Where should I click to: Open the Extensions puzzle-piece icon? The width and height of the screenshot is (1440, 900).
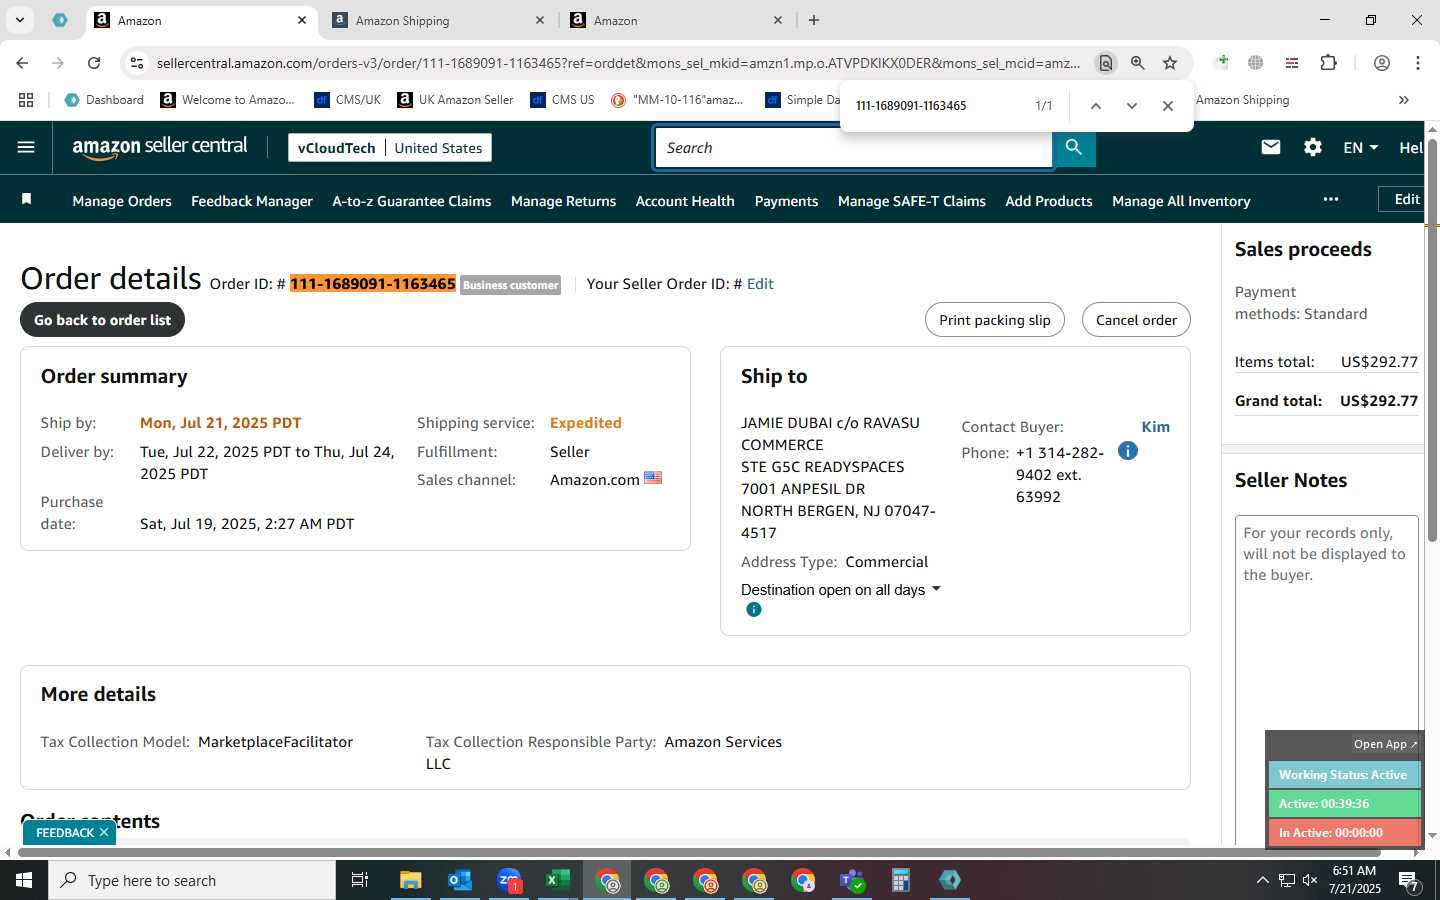click(1328, 63)
